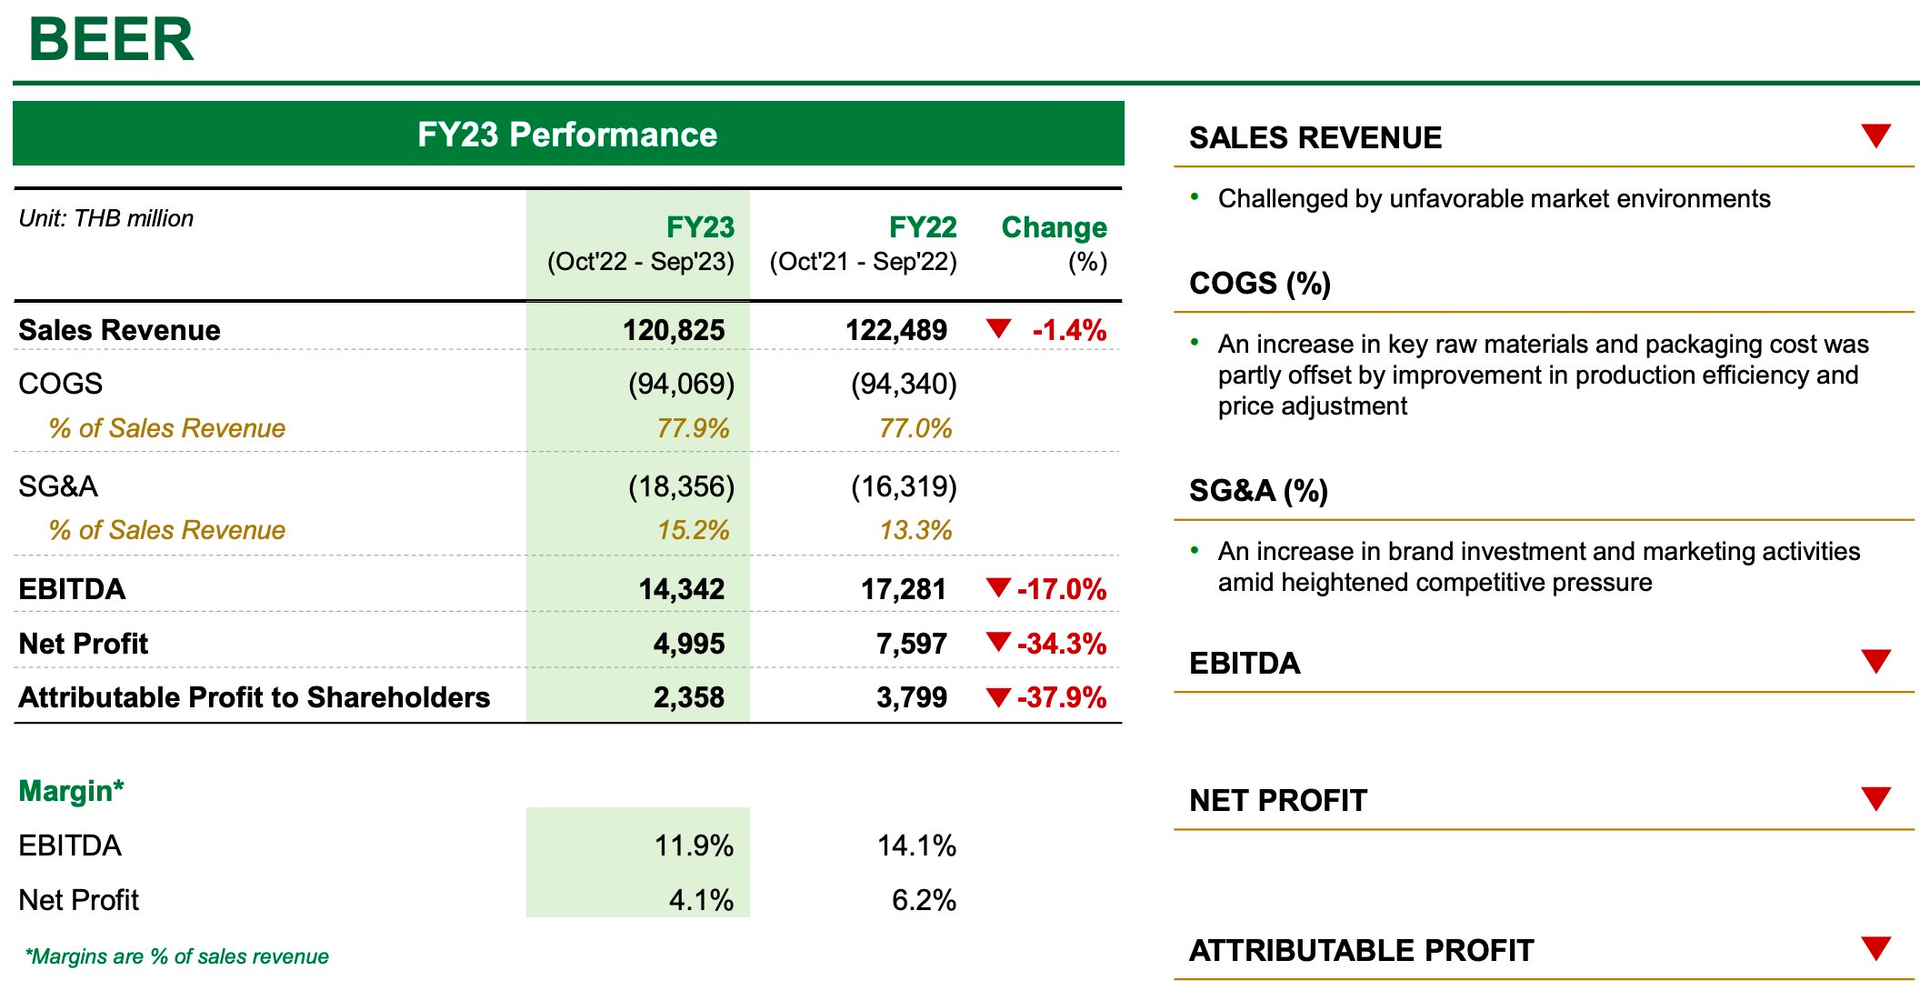
Task: Click the red triangle beside NET PROFIT heading
Action: pyautogui.click(x=1876, y=798)
